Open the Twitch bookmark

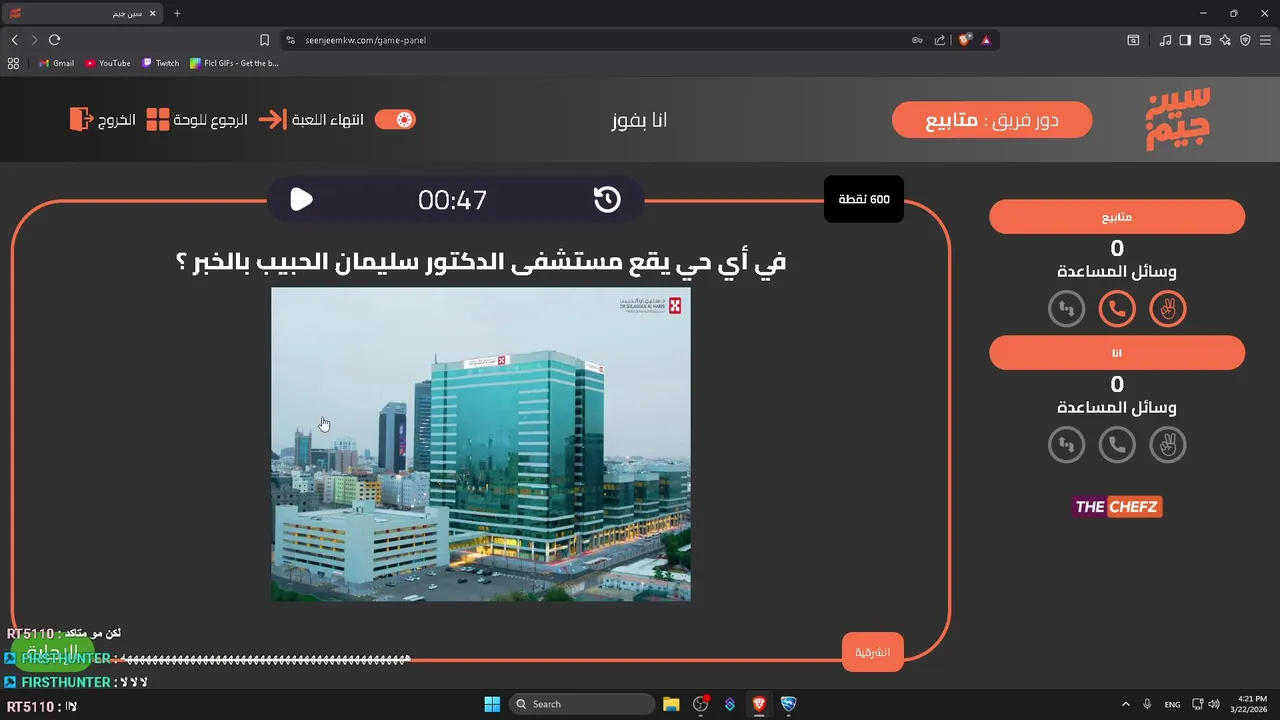pos(160,63)
